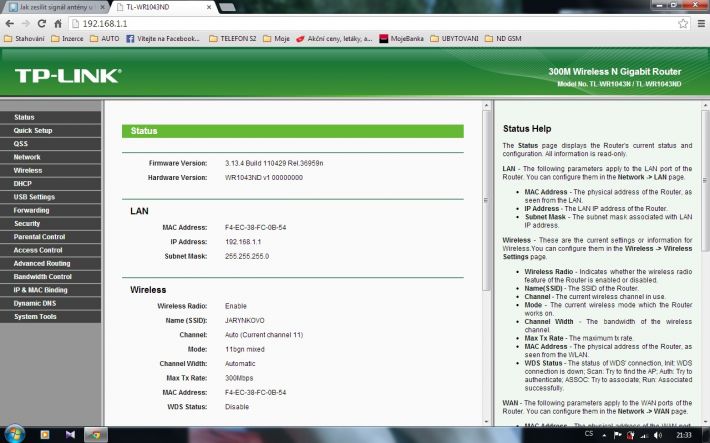Bookmark this page with the star icon
The image size is (710, 443).
click(683, 24)
